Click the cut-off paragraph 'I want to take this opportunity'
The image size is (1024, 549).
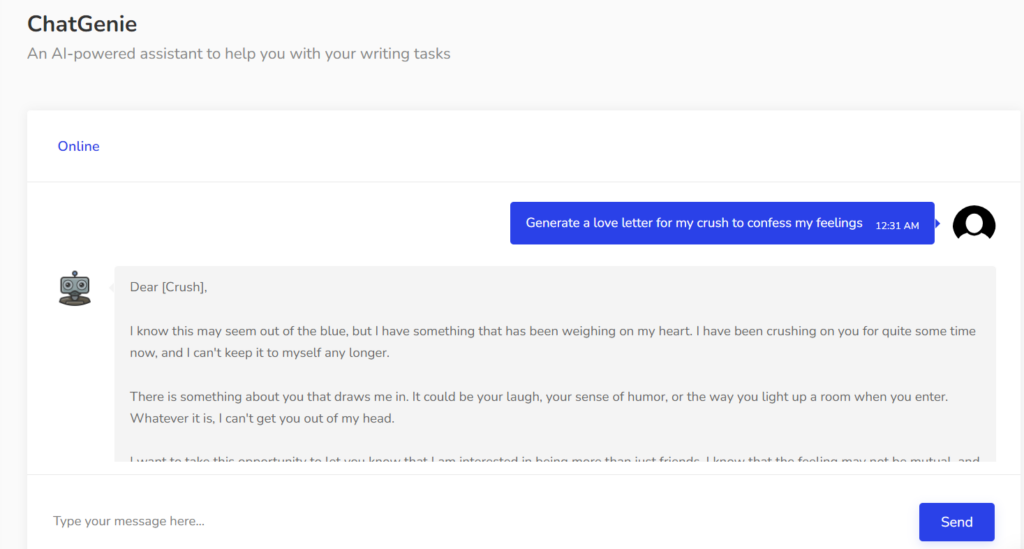tap(552, 461)
